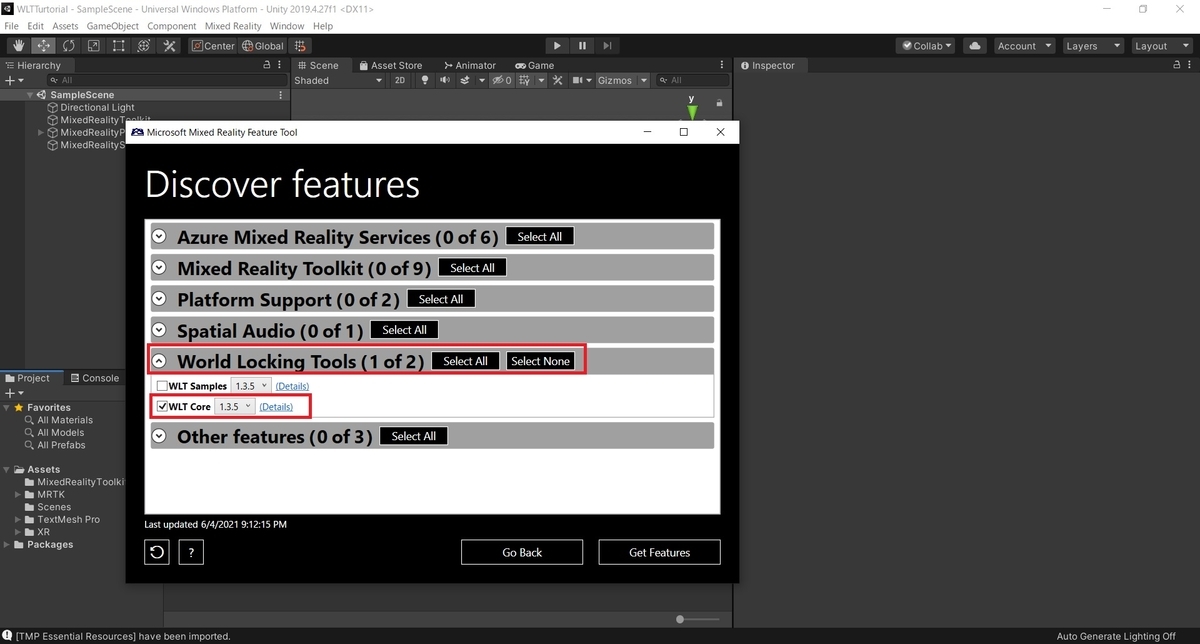The width and height of the screenshot is (1200, 644).
Task: Expand Azure Mixed Reality Services section
Action: [159, 237]
